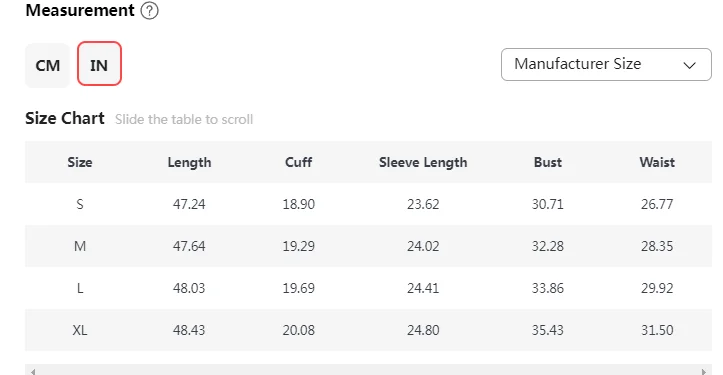
Task: Click the right scroll arrow of the table
Action: pyautogui.click(x=703, y=371)
